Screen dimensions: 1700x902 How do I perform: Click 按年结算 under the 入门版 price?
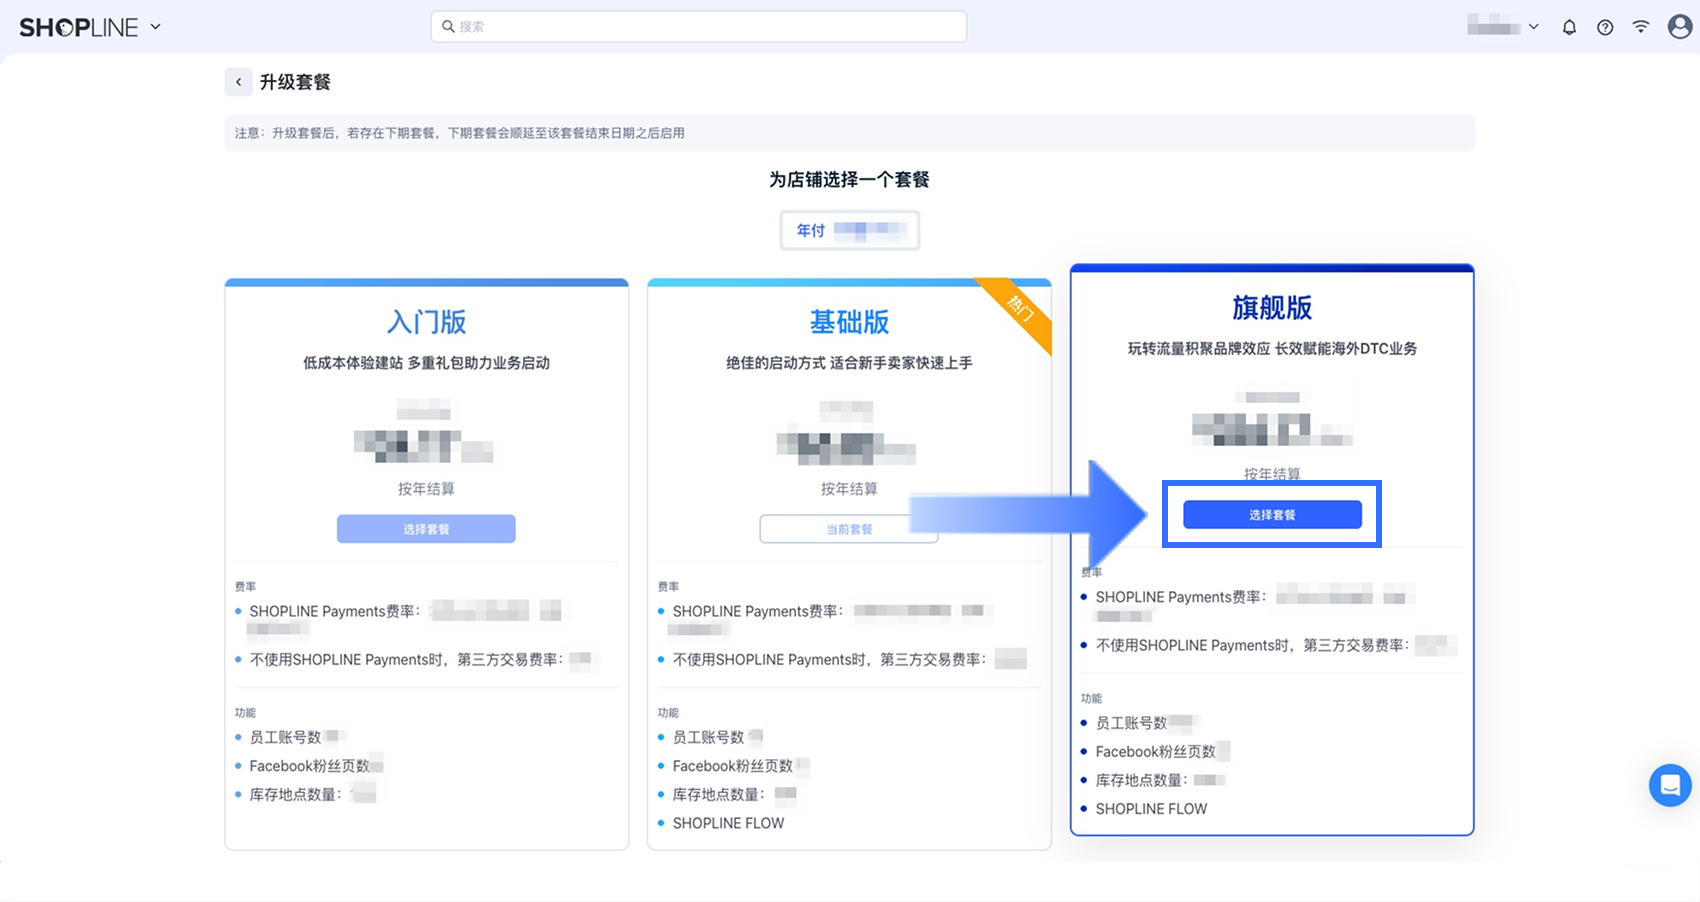tap(426, 489)
